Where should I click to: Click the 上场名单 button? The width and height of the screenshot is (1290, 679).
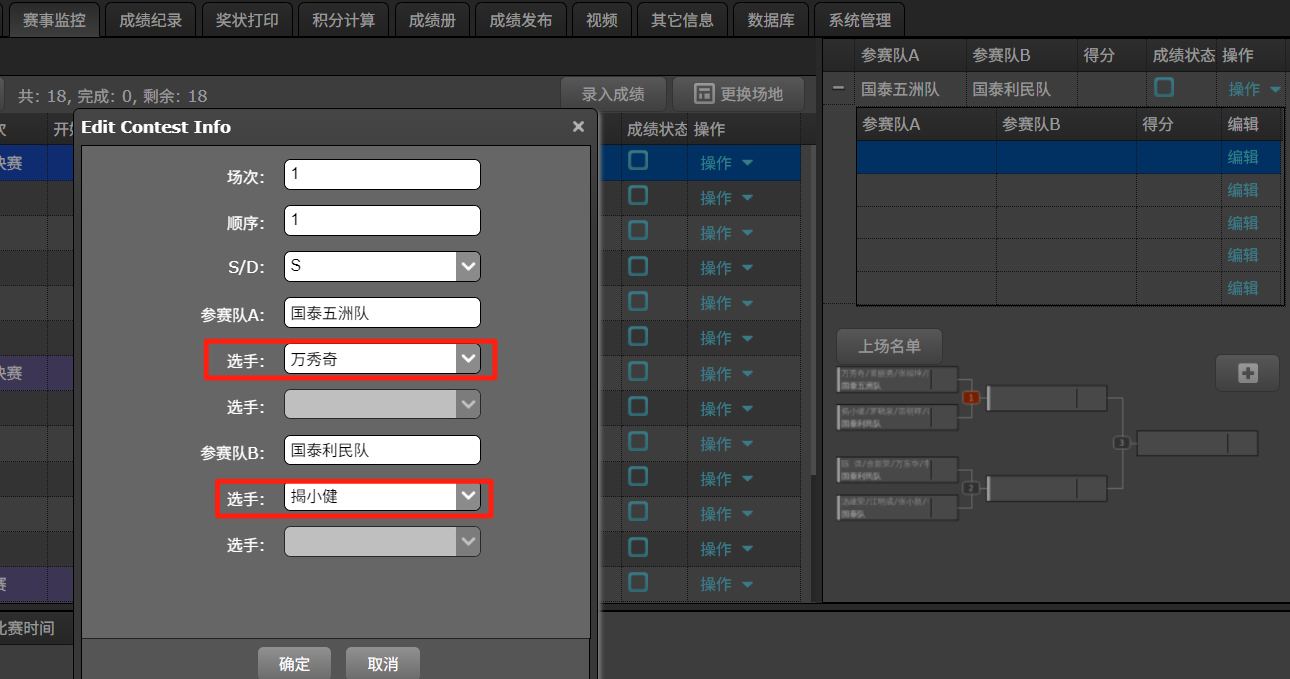pyautogui.click(x=889, y=346)
